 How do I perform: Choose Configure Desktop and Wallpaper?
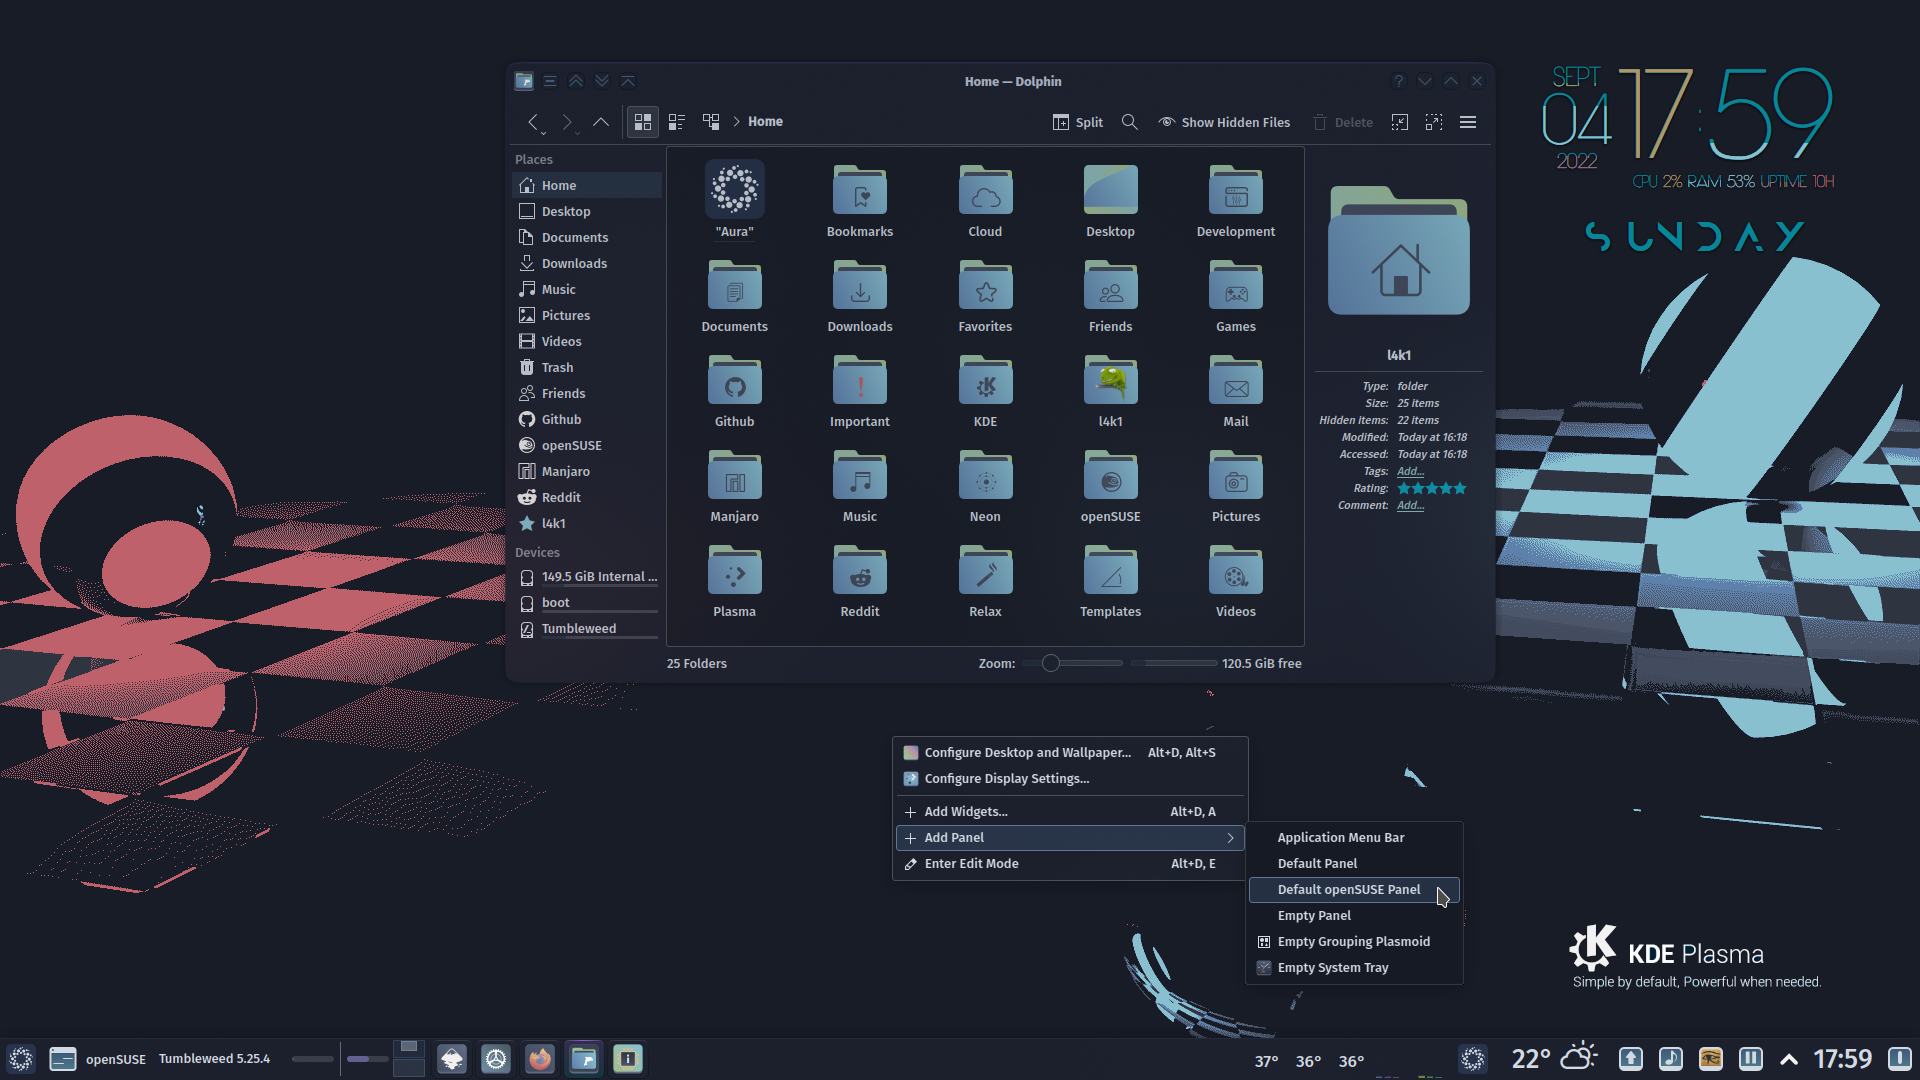pos(1070,752)
